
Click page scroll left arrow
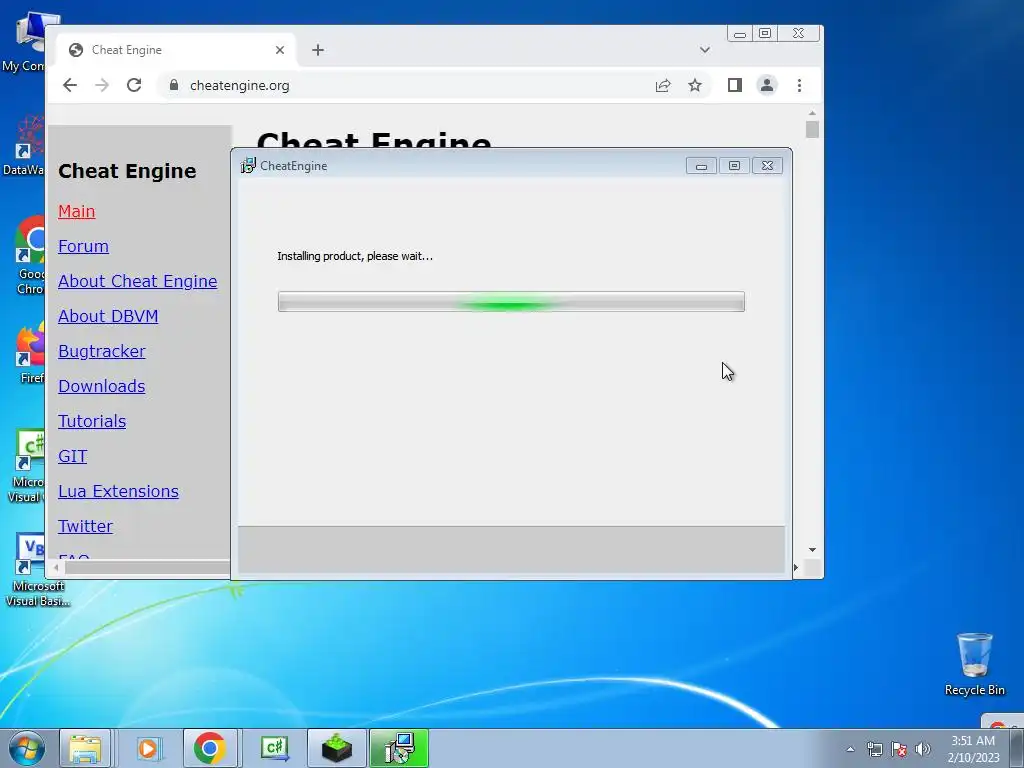point(56,568)
